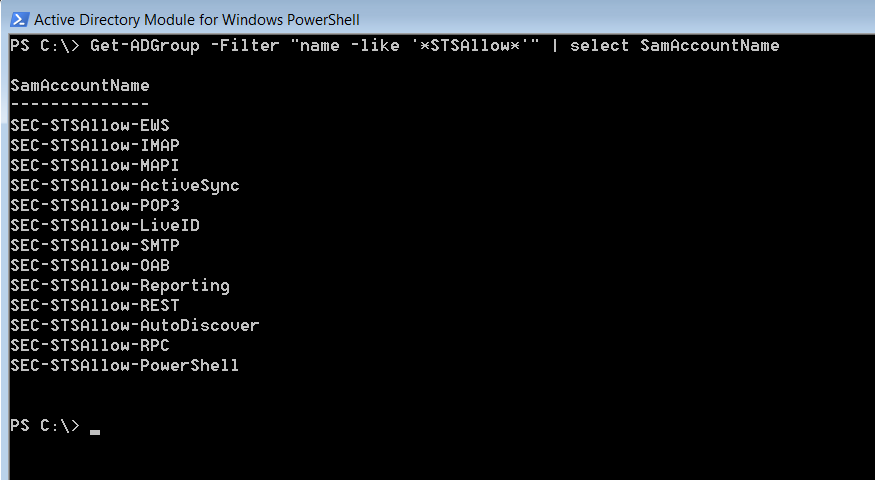Select the SEC-STSAllow-REST line
875x480 pixels.
(95, 305)
